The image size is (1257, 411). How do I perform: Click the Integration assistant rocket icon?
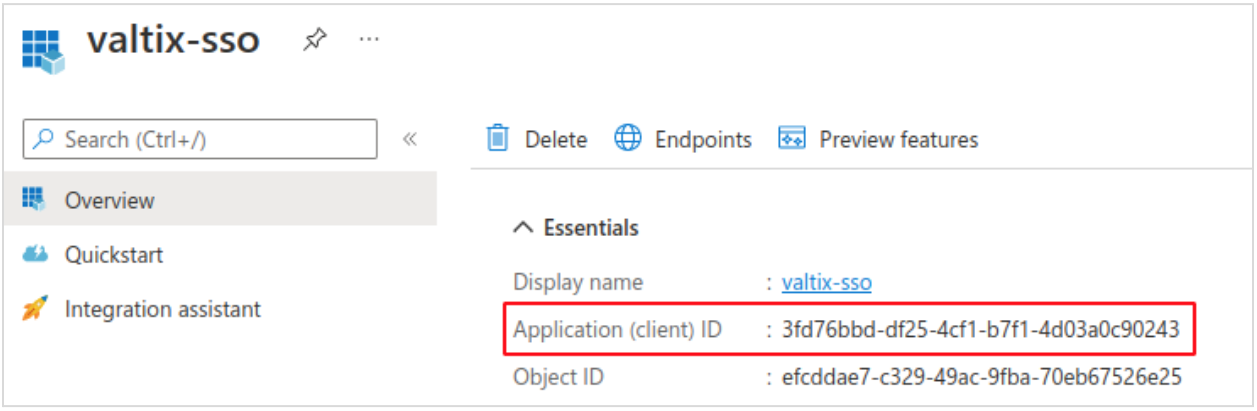click(34, 309)
